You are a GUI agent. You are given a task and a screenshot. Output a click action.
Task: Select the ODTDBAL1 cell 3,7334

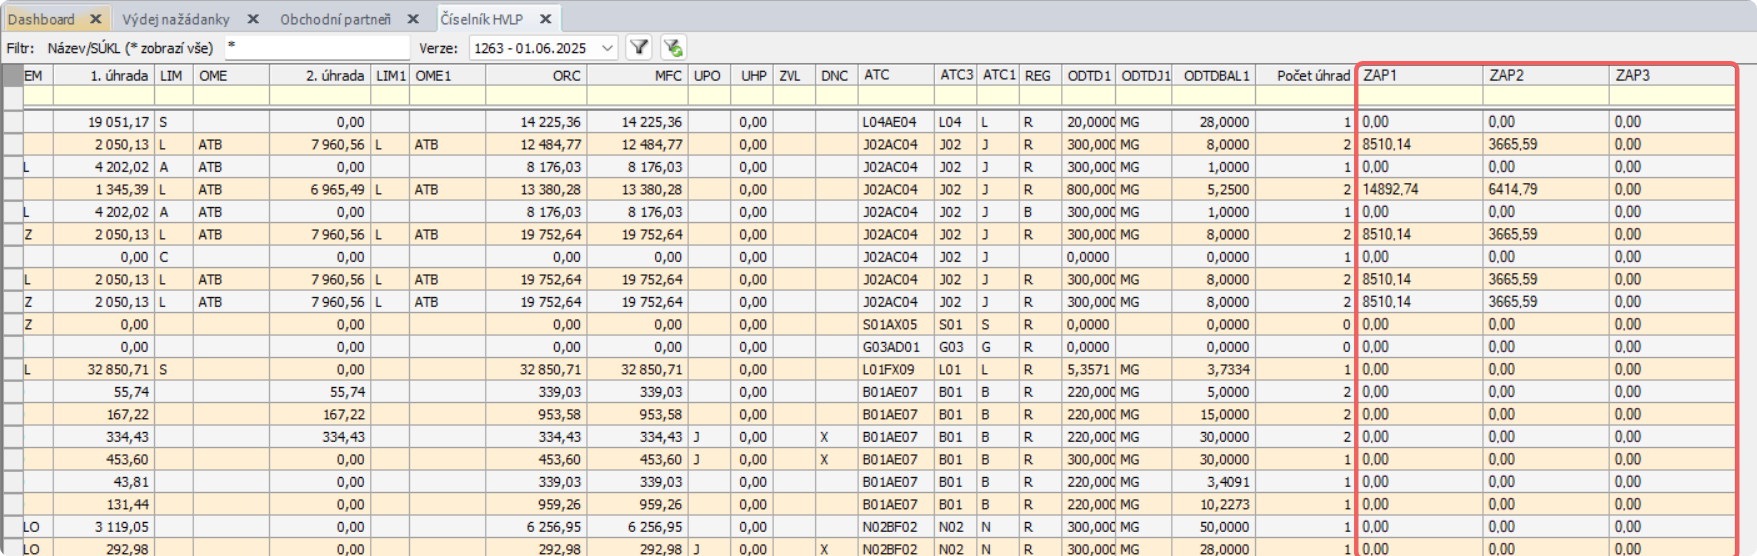pyautogui.click(x=1215, y=369)
